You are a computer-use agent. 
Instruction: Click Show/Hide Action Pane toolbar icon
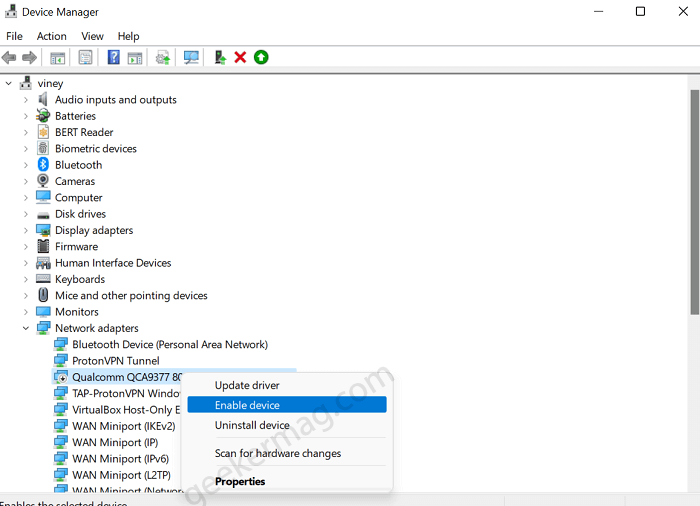135,58
